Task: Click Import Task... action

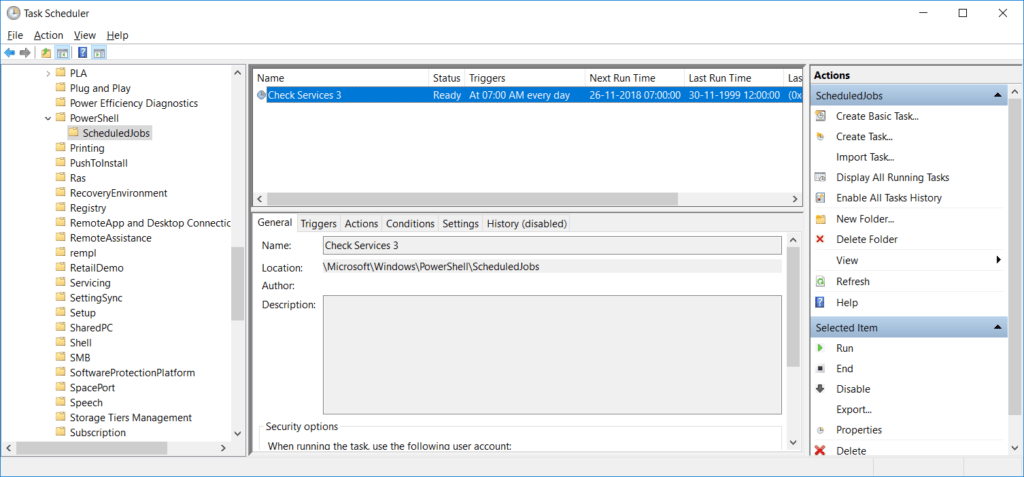Action: pyautogui.click(x=865, y=157)
